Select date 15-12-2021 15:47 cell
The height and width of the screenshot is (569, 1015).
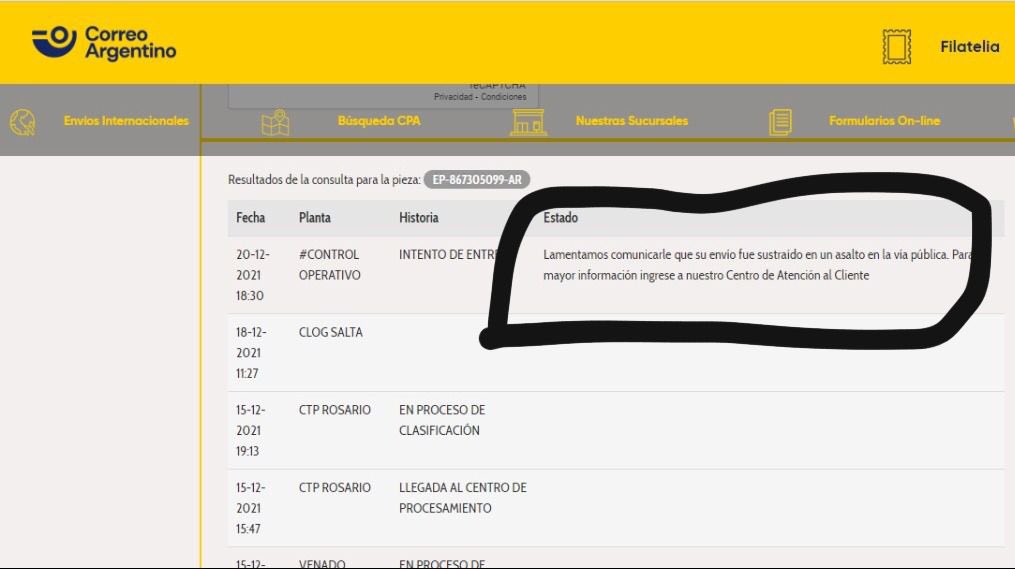(x=251, y=508)
